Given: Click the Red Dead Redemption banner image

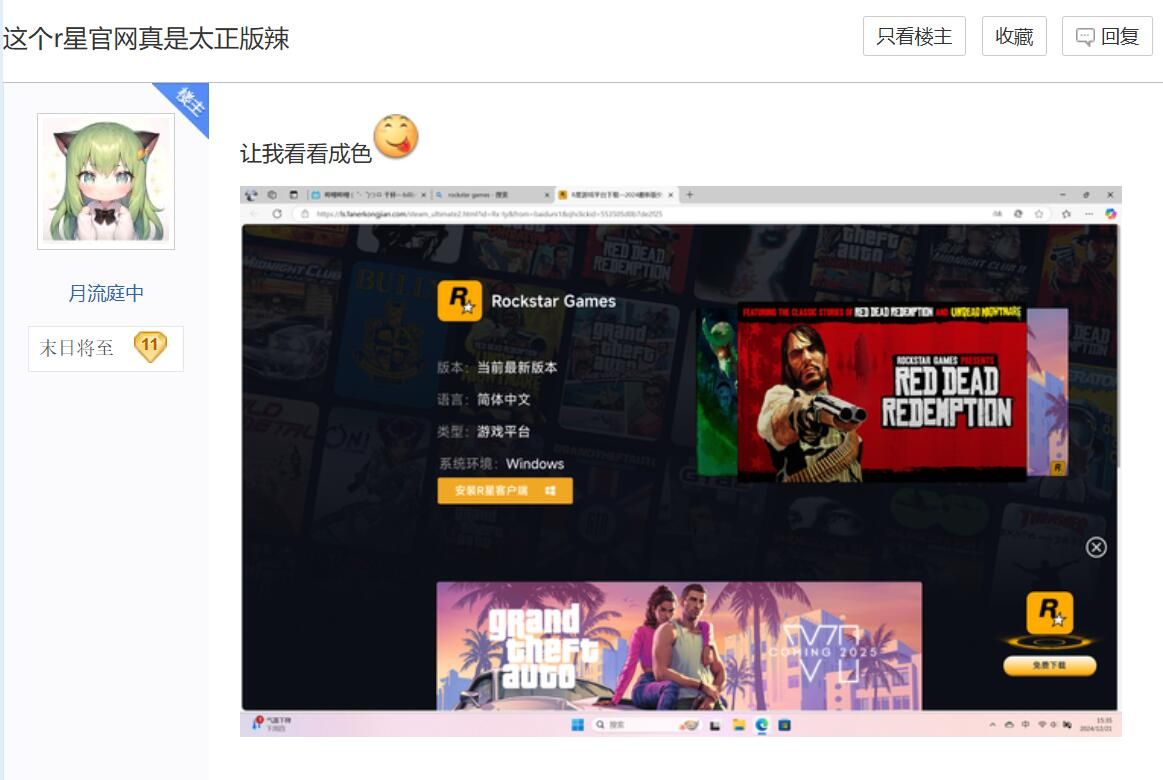Looking at the screenshot, I should coord(882,394).
